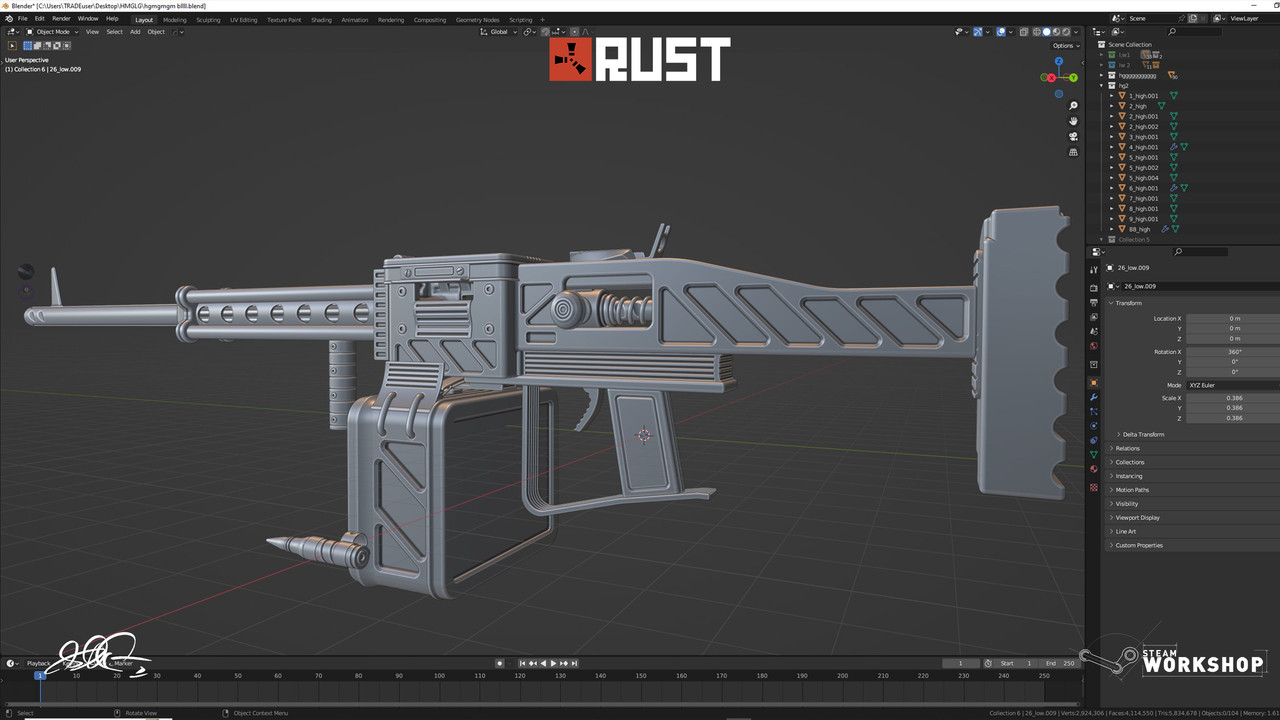
Task: Open the Modifiers properties tab
Action: (x=1094, y=397)
